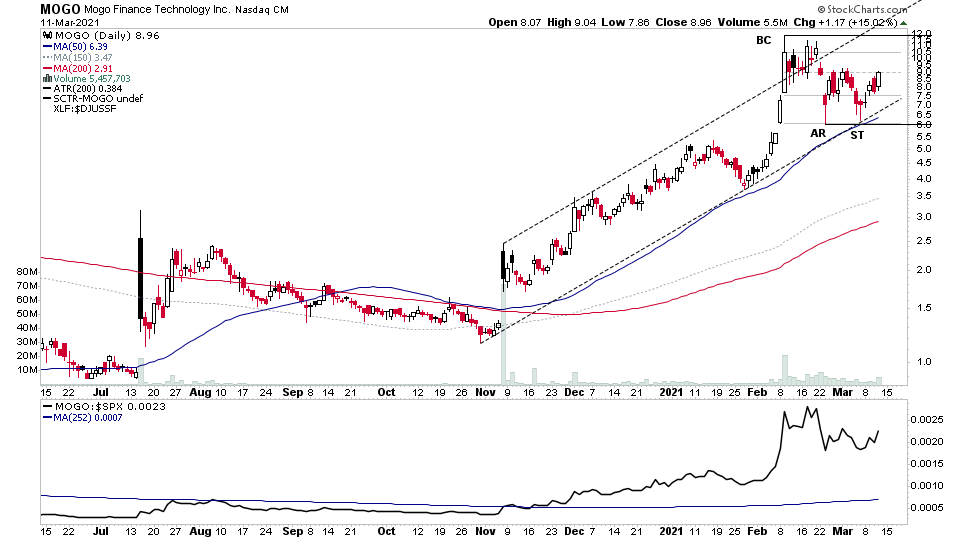Click the dotted MA(150) legend entry
This screenshot has height=540, width=960.
[x=78, y=58]
